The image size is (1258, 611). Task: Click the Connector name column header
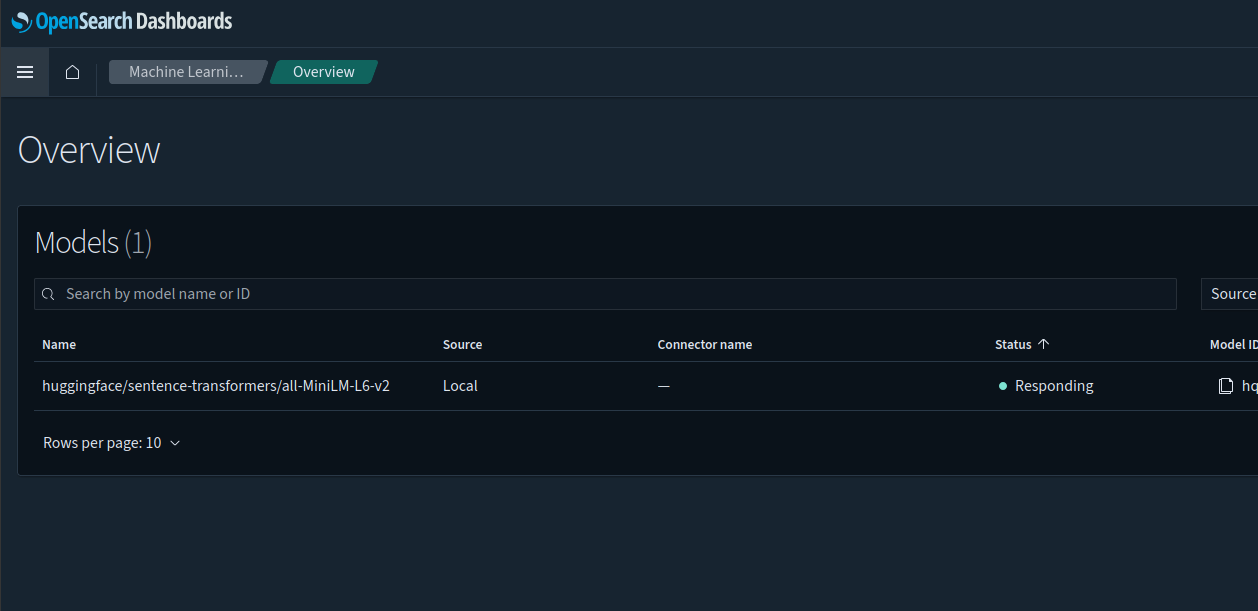[x=704, y=344]
